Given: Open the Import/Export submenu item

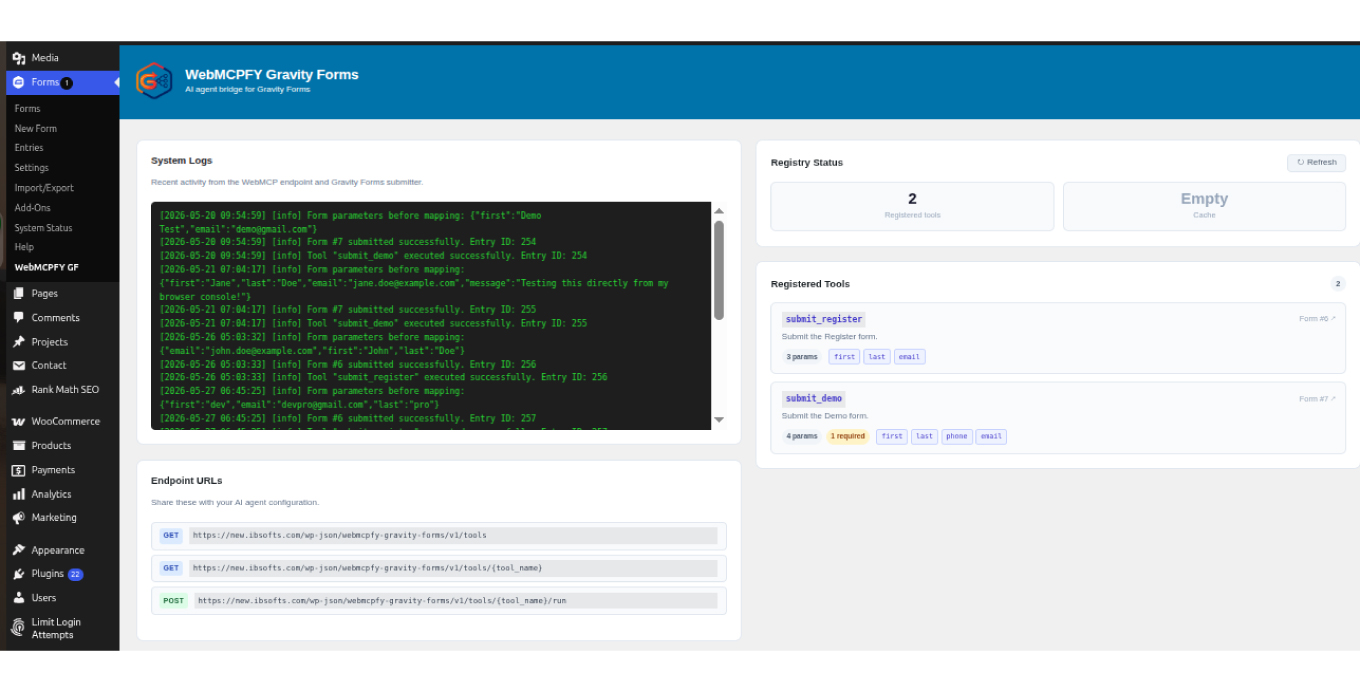Looking at the screenshot, I should click(44, 188).
